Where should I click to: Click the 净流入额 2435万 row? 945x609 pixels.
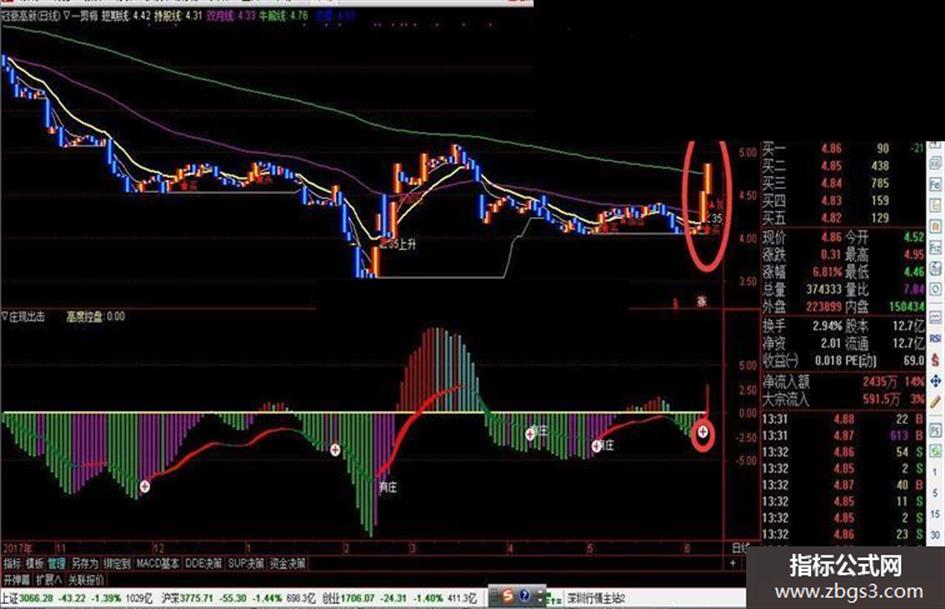coord(843,382)
